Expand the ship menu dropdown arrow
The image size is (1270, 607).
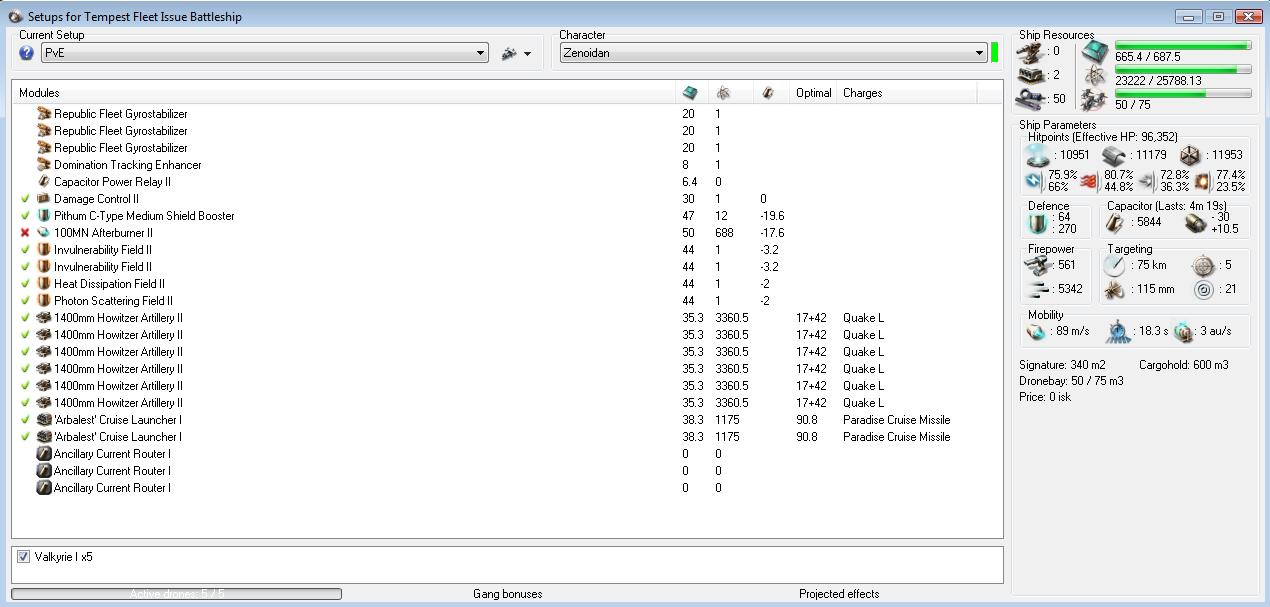pyautogui.click(x=527, y=54)
